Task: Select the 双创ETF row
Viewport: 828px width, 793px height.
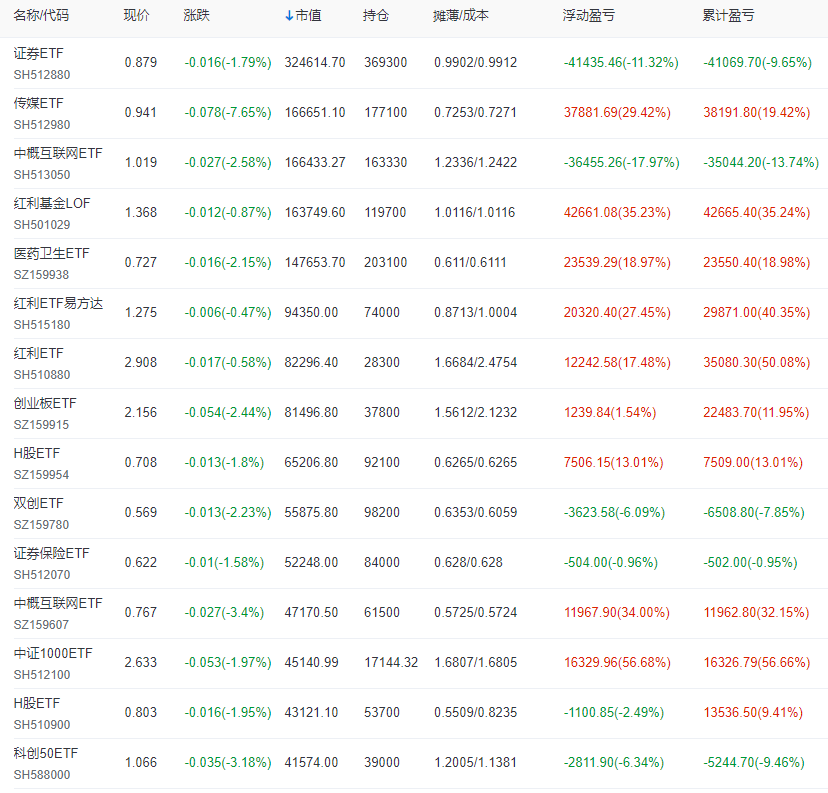Action: pos(37,503)
